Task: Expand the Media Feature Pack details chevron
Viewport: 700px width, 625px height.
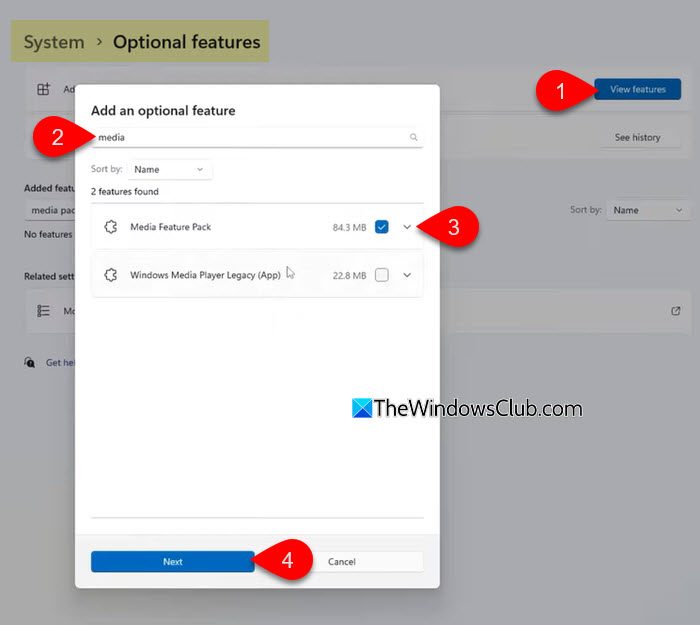Action: pyautogui.click(x=407, y=227)
